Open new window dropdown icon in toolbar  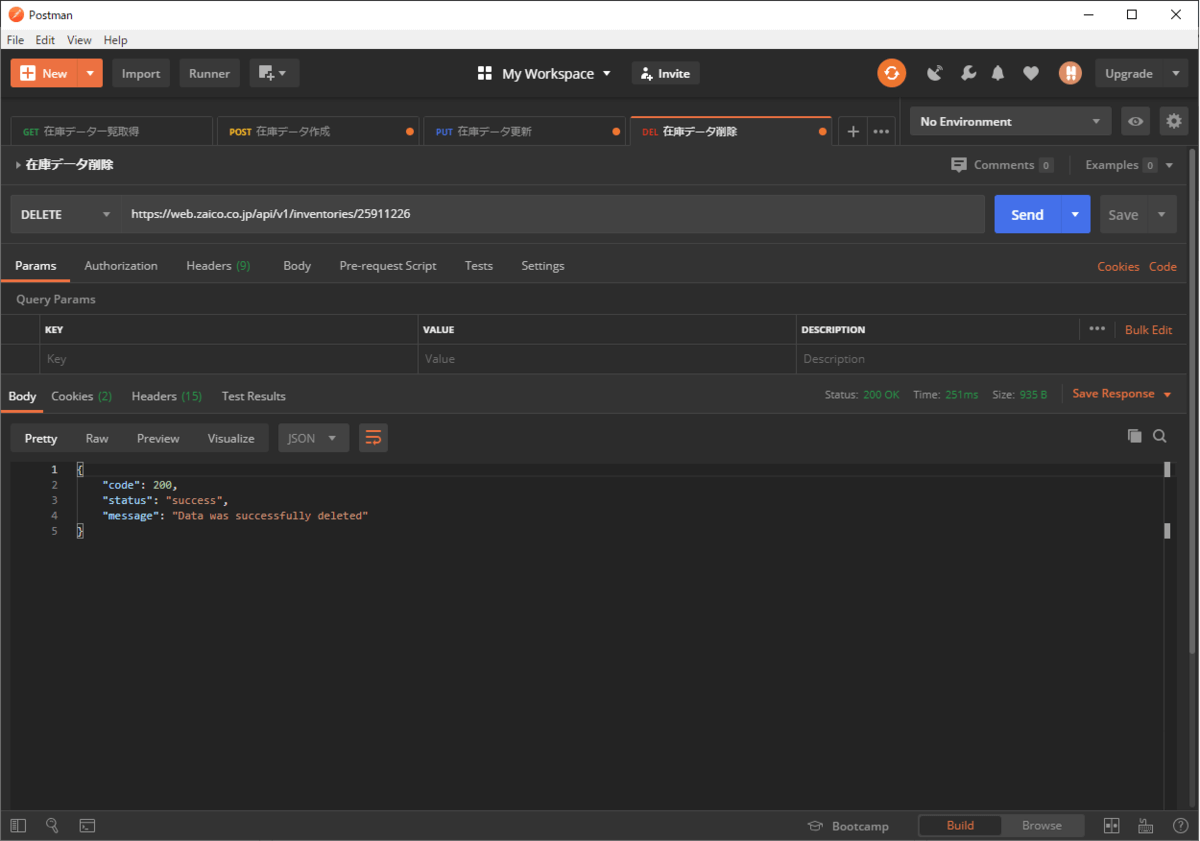pos(274,73)
